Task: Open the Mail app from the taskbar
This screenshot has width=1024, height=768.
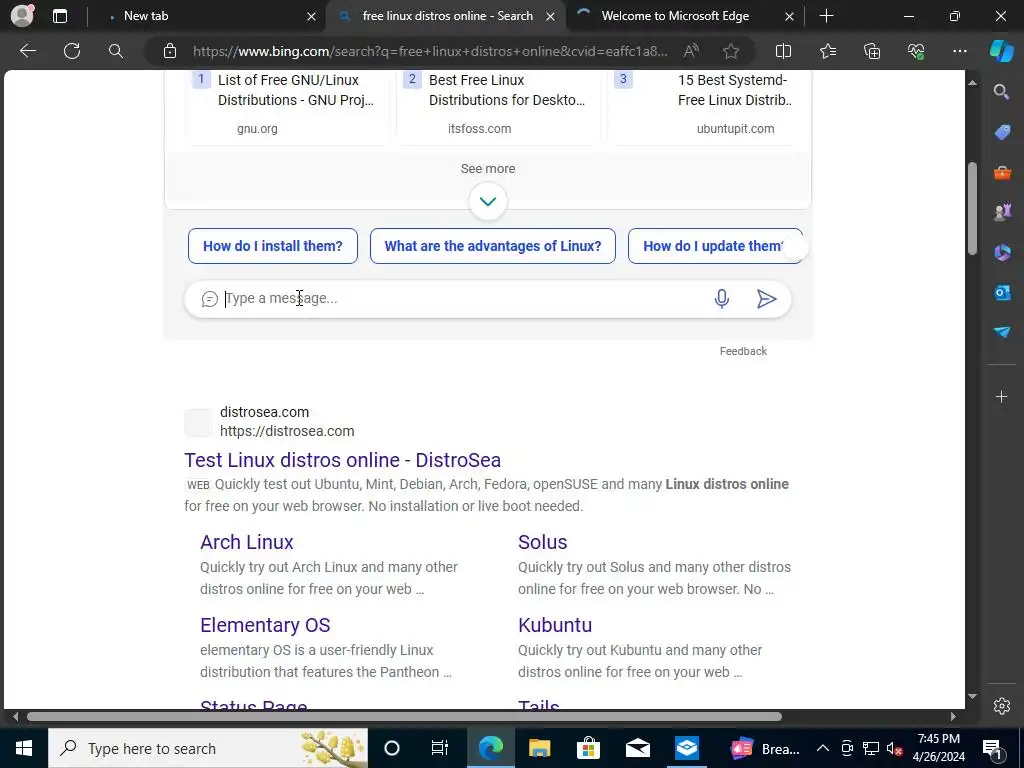Action: [637, 748]
